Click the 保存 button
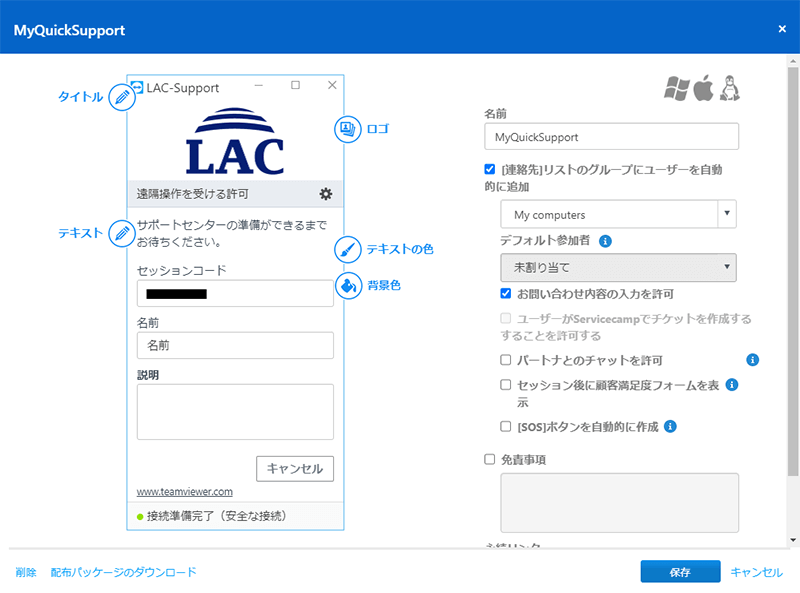The height and width of the screenshot is (593, 800). (681, 572)
